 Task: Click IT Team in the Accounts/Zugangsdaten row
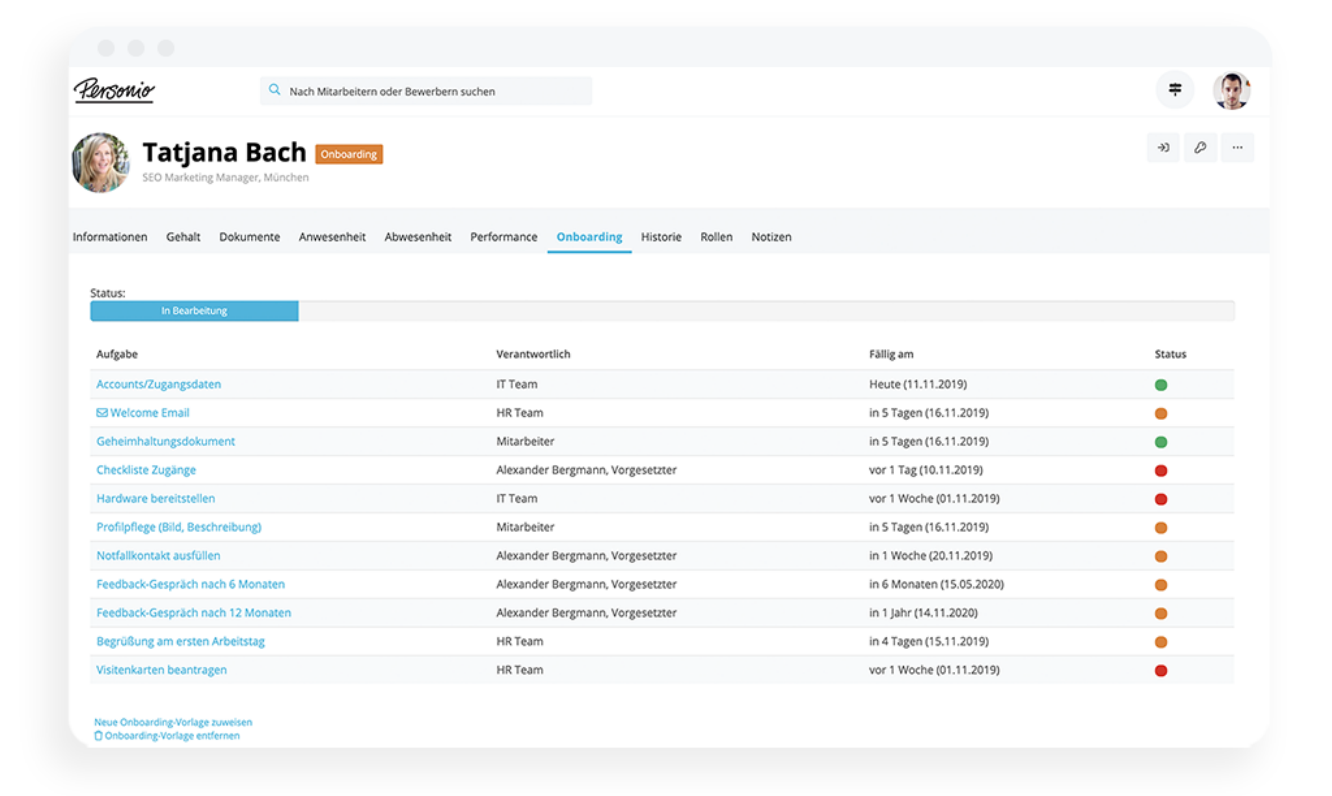tap(517, 385)
